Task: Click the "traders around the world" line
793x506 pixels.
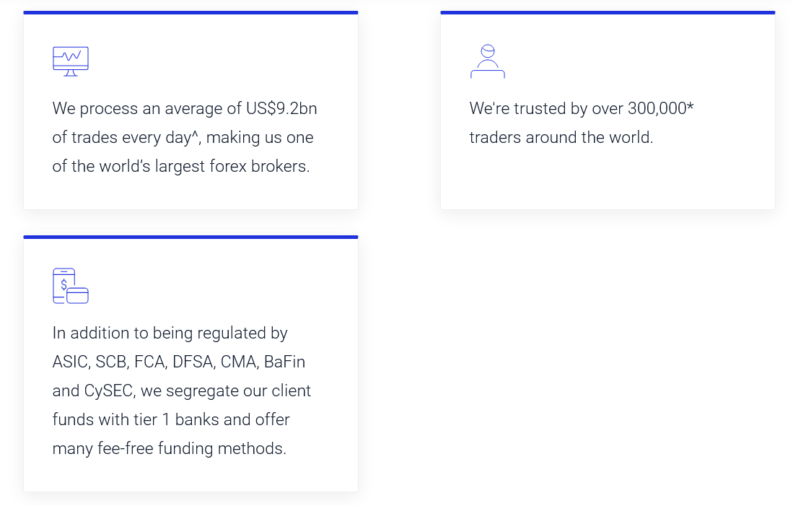Action: 561,137
